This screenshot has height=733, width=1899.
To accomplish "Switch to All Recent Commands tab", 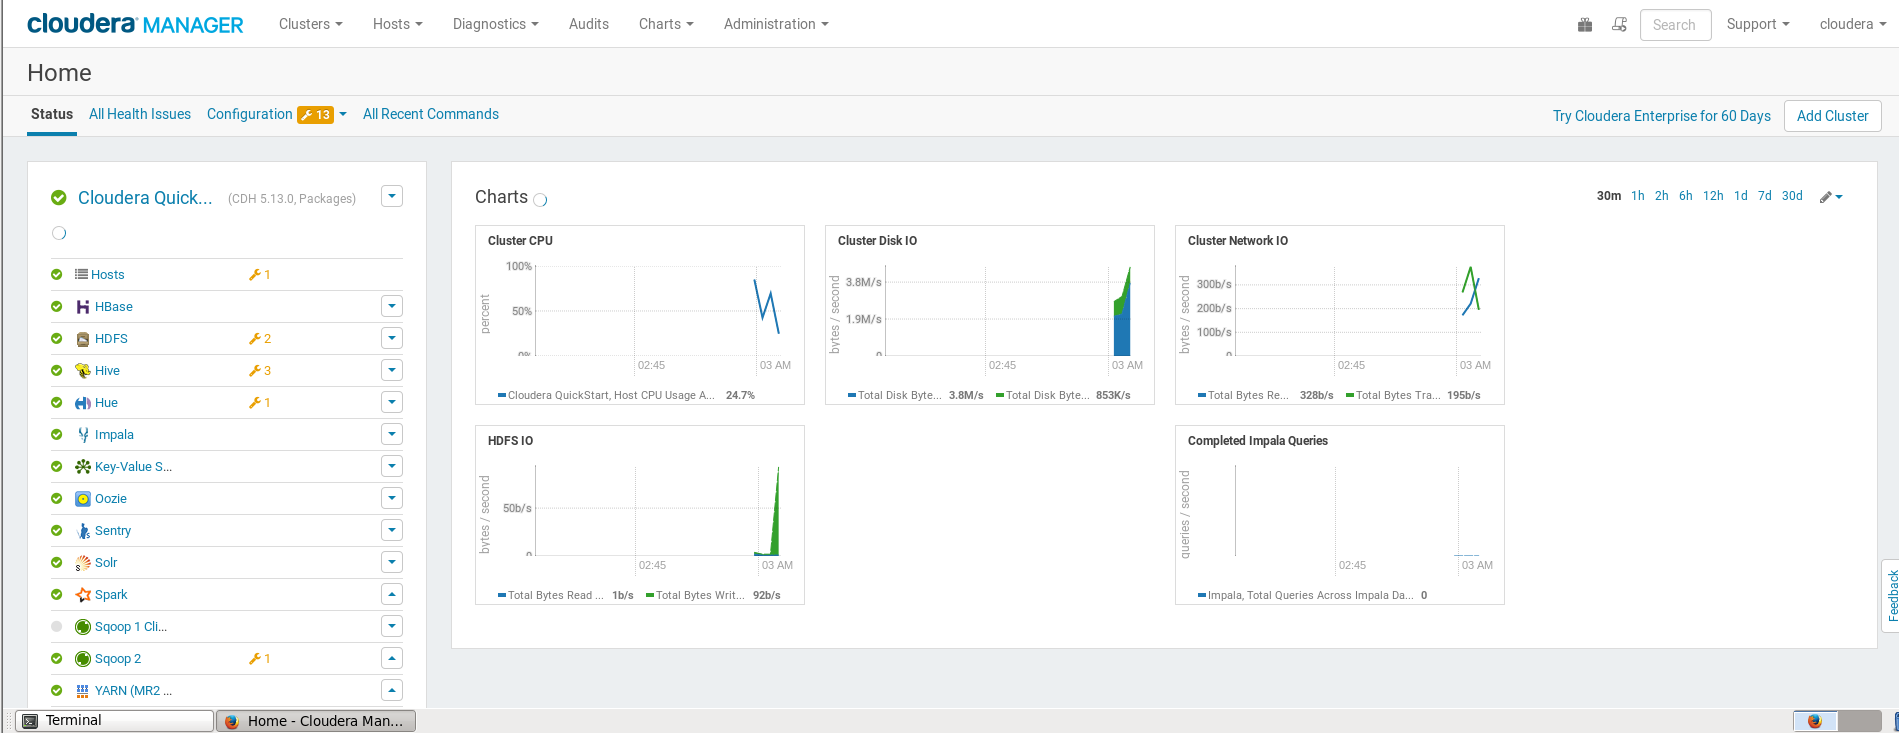I will coord(431,114).
